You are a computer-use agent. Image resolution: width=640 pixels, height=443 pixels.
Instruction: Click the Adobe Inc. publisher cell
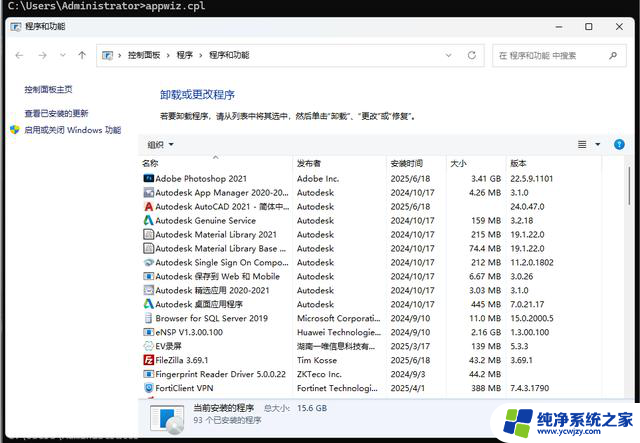(318, 178)
